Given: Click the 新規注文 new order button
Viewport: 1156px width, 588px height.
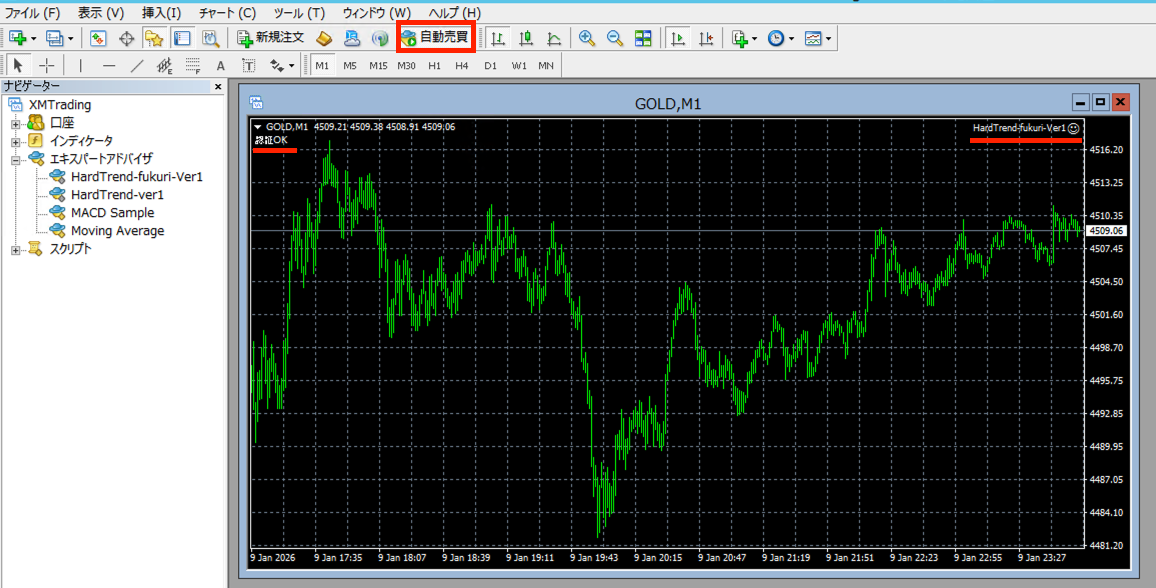Looking at the screenshot, I should click(x=270, y=38).
